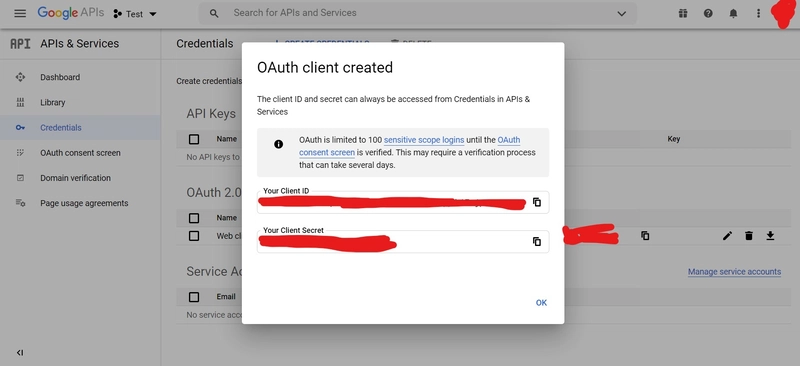Toggle the OAuth 2.0 select-all checkbox

click(x=194, y=218)
